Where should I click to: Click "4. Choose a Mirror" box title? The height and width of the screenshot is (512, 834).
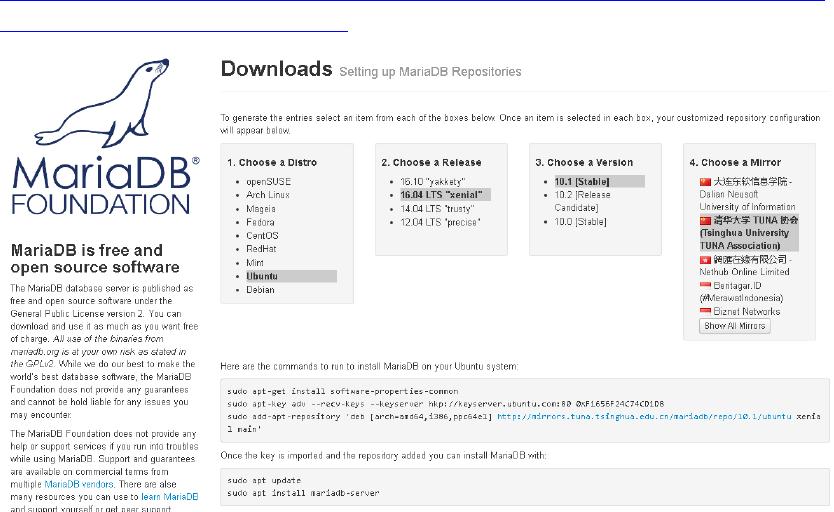[735, 163]
